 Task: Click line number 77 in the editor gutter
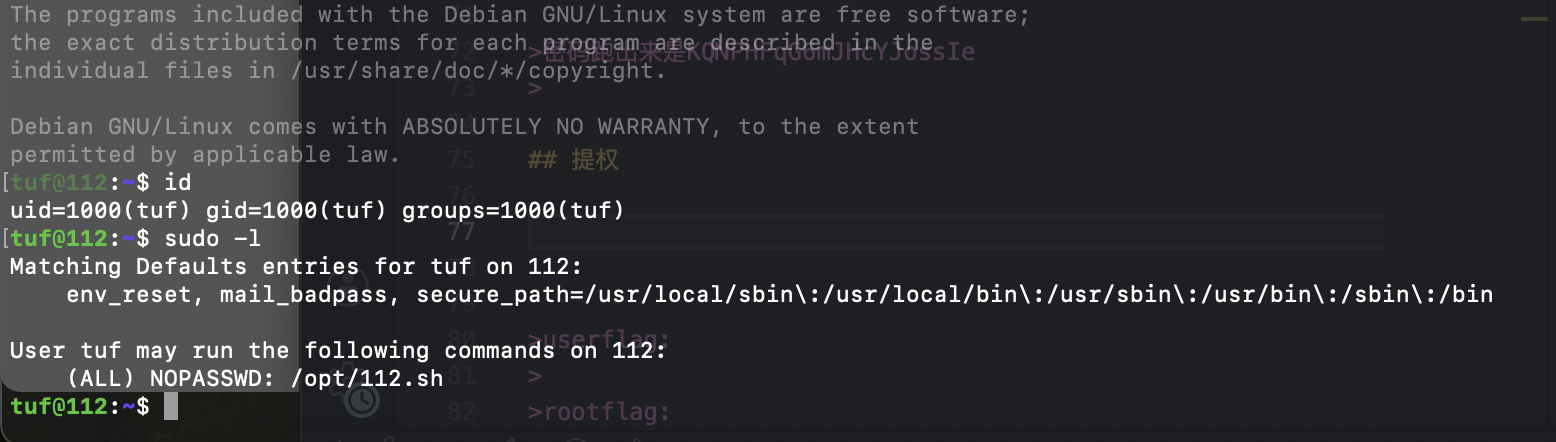[x=461, y=232]
